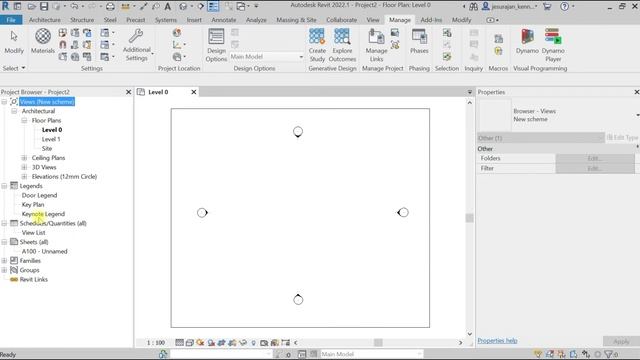Expand the 3D Views node
This screenshot has width=640, height=360.
pyautogui.click(x=24, y=167)
